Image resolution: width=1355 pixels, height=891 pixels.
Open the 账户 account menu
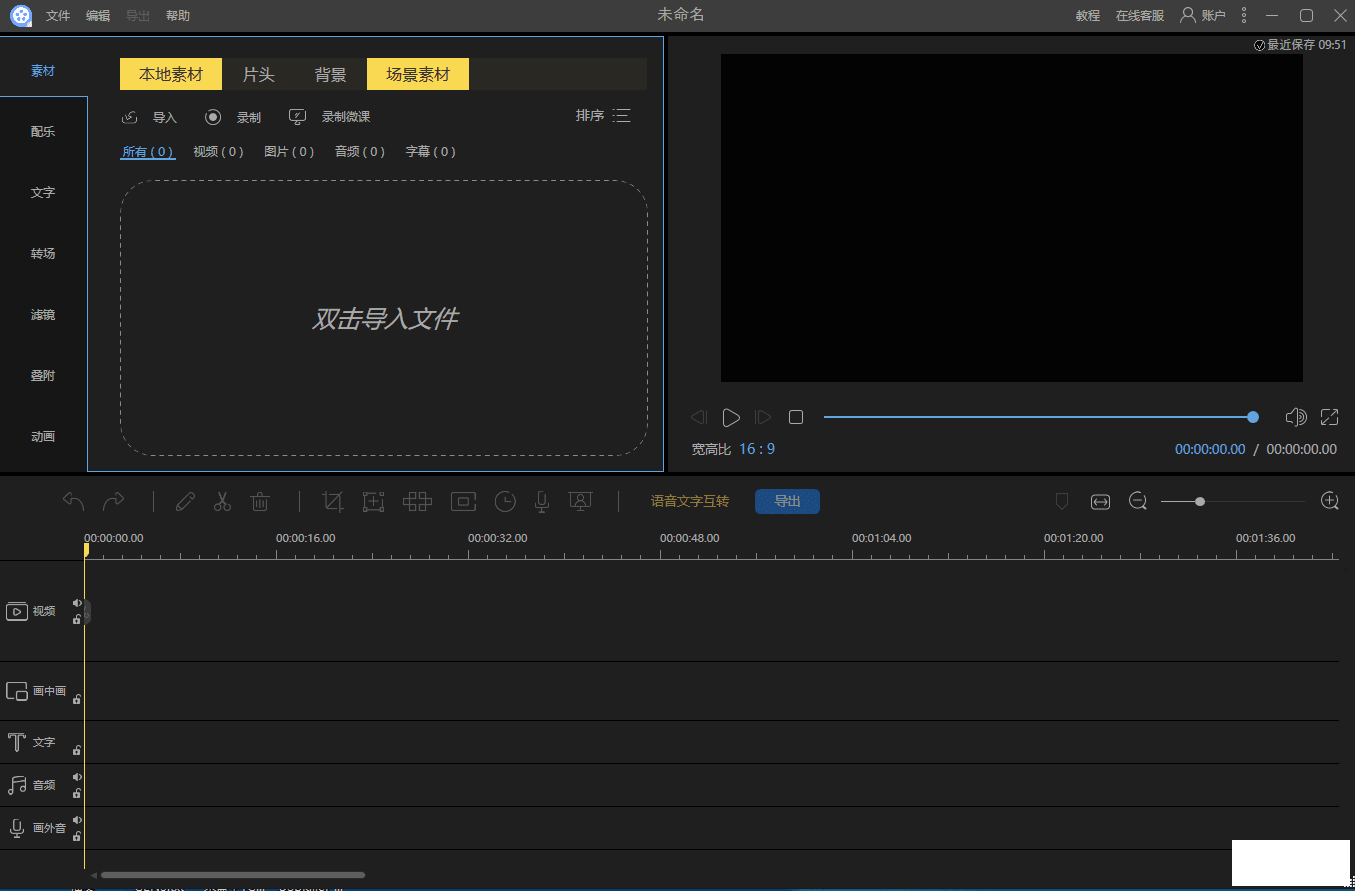[1202, 15]
